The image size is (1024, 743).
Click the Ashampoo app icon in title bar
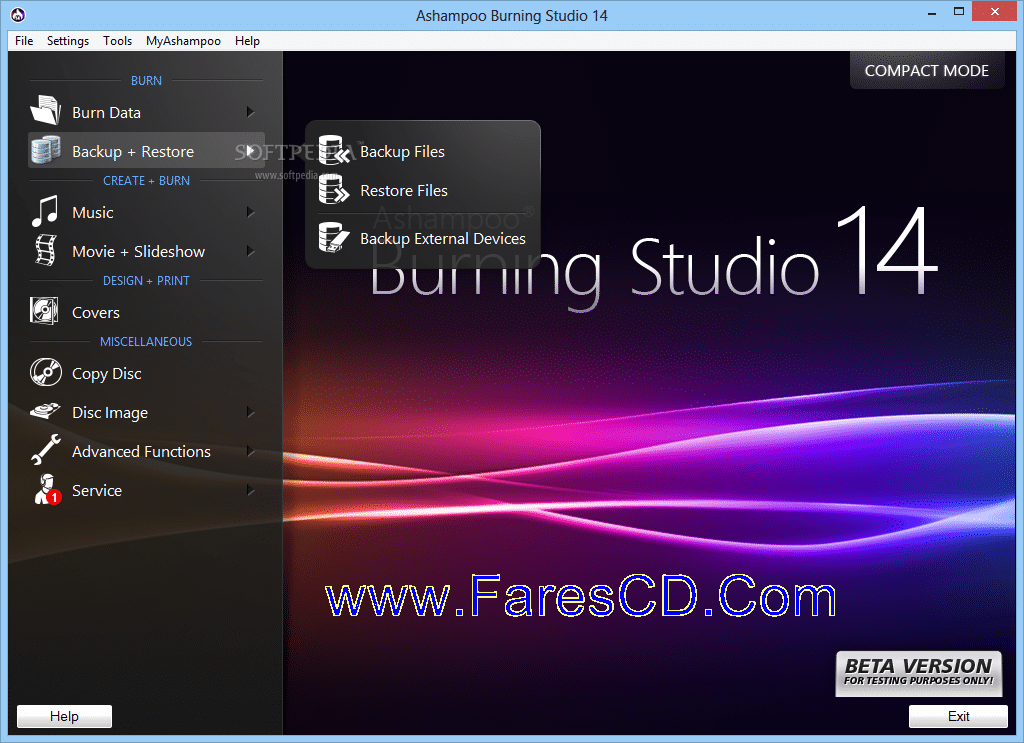(18, 14)
